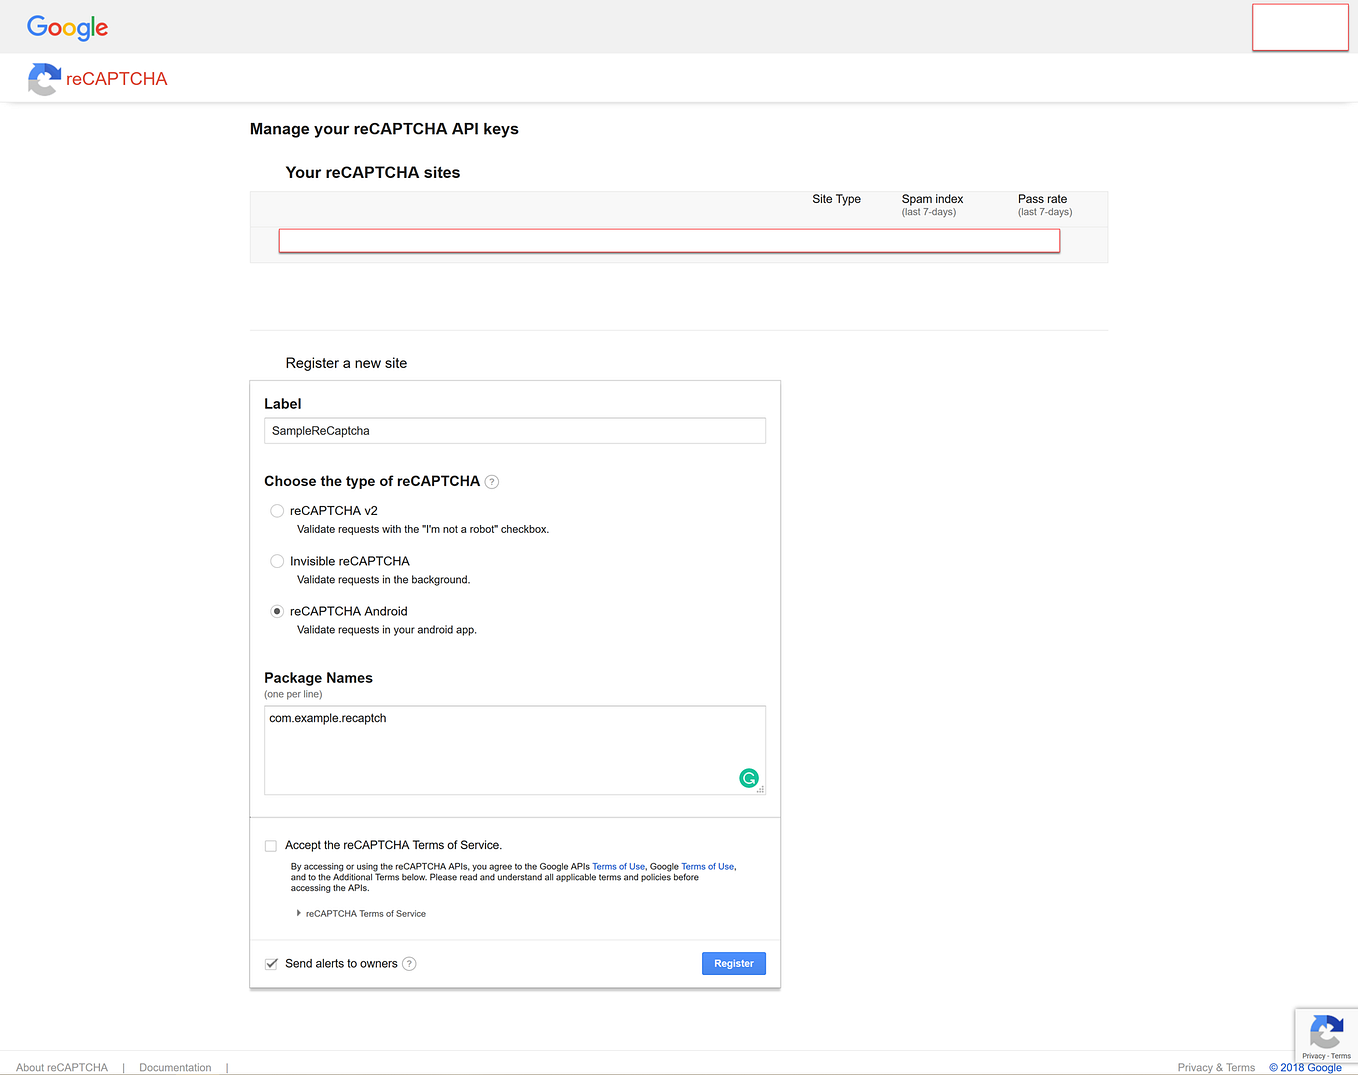Select the Invisible reCAPTCHA option
The width and height of the screenshot is (1358, 1075).
coord(276,561)
